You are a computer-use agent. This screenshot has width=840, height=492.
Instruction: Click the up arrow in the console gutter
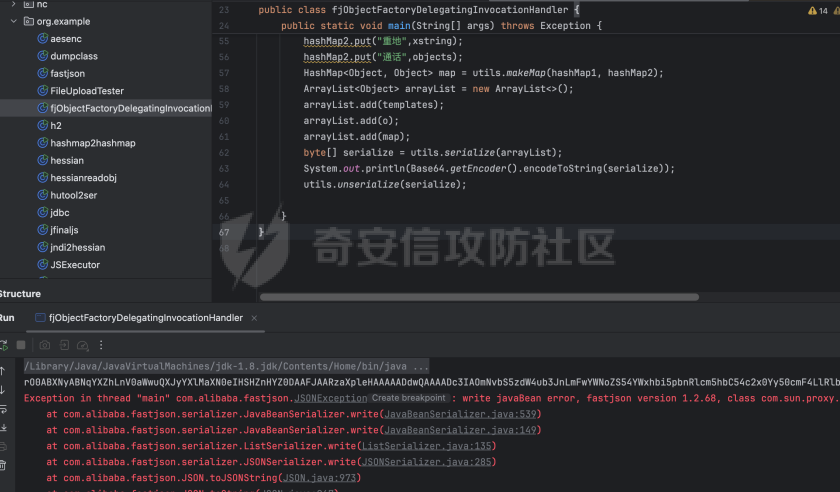(x=3, y=371)
